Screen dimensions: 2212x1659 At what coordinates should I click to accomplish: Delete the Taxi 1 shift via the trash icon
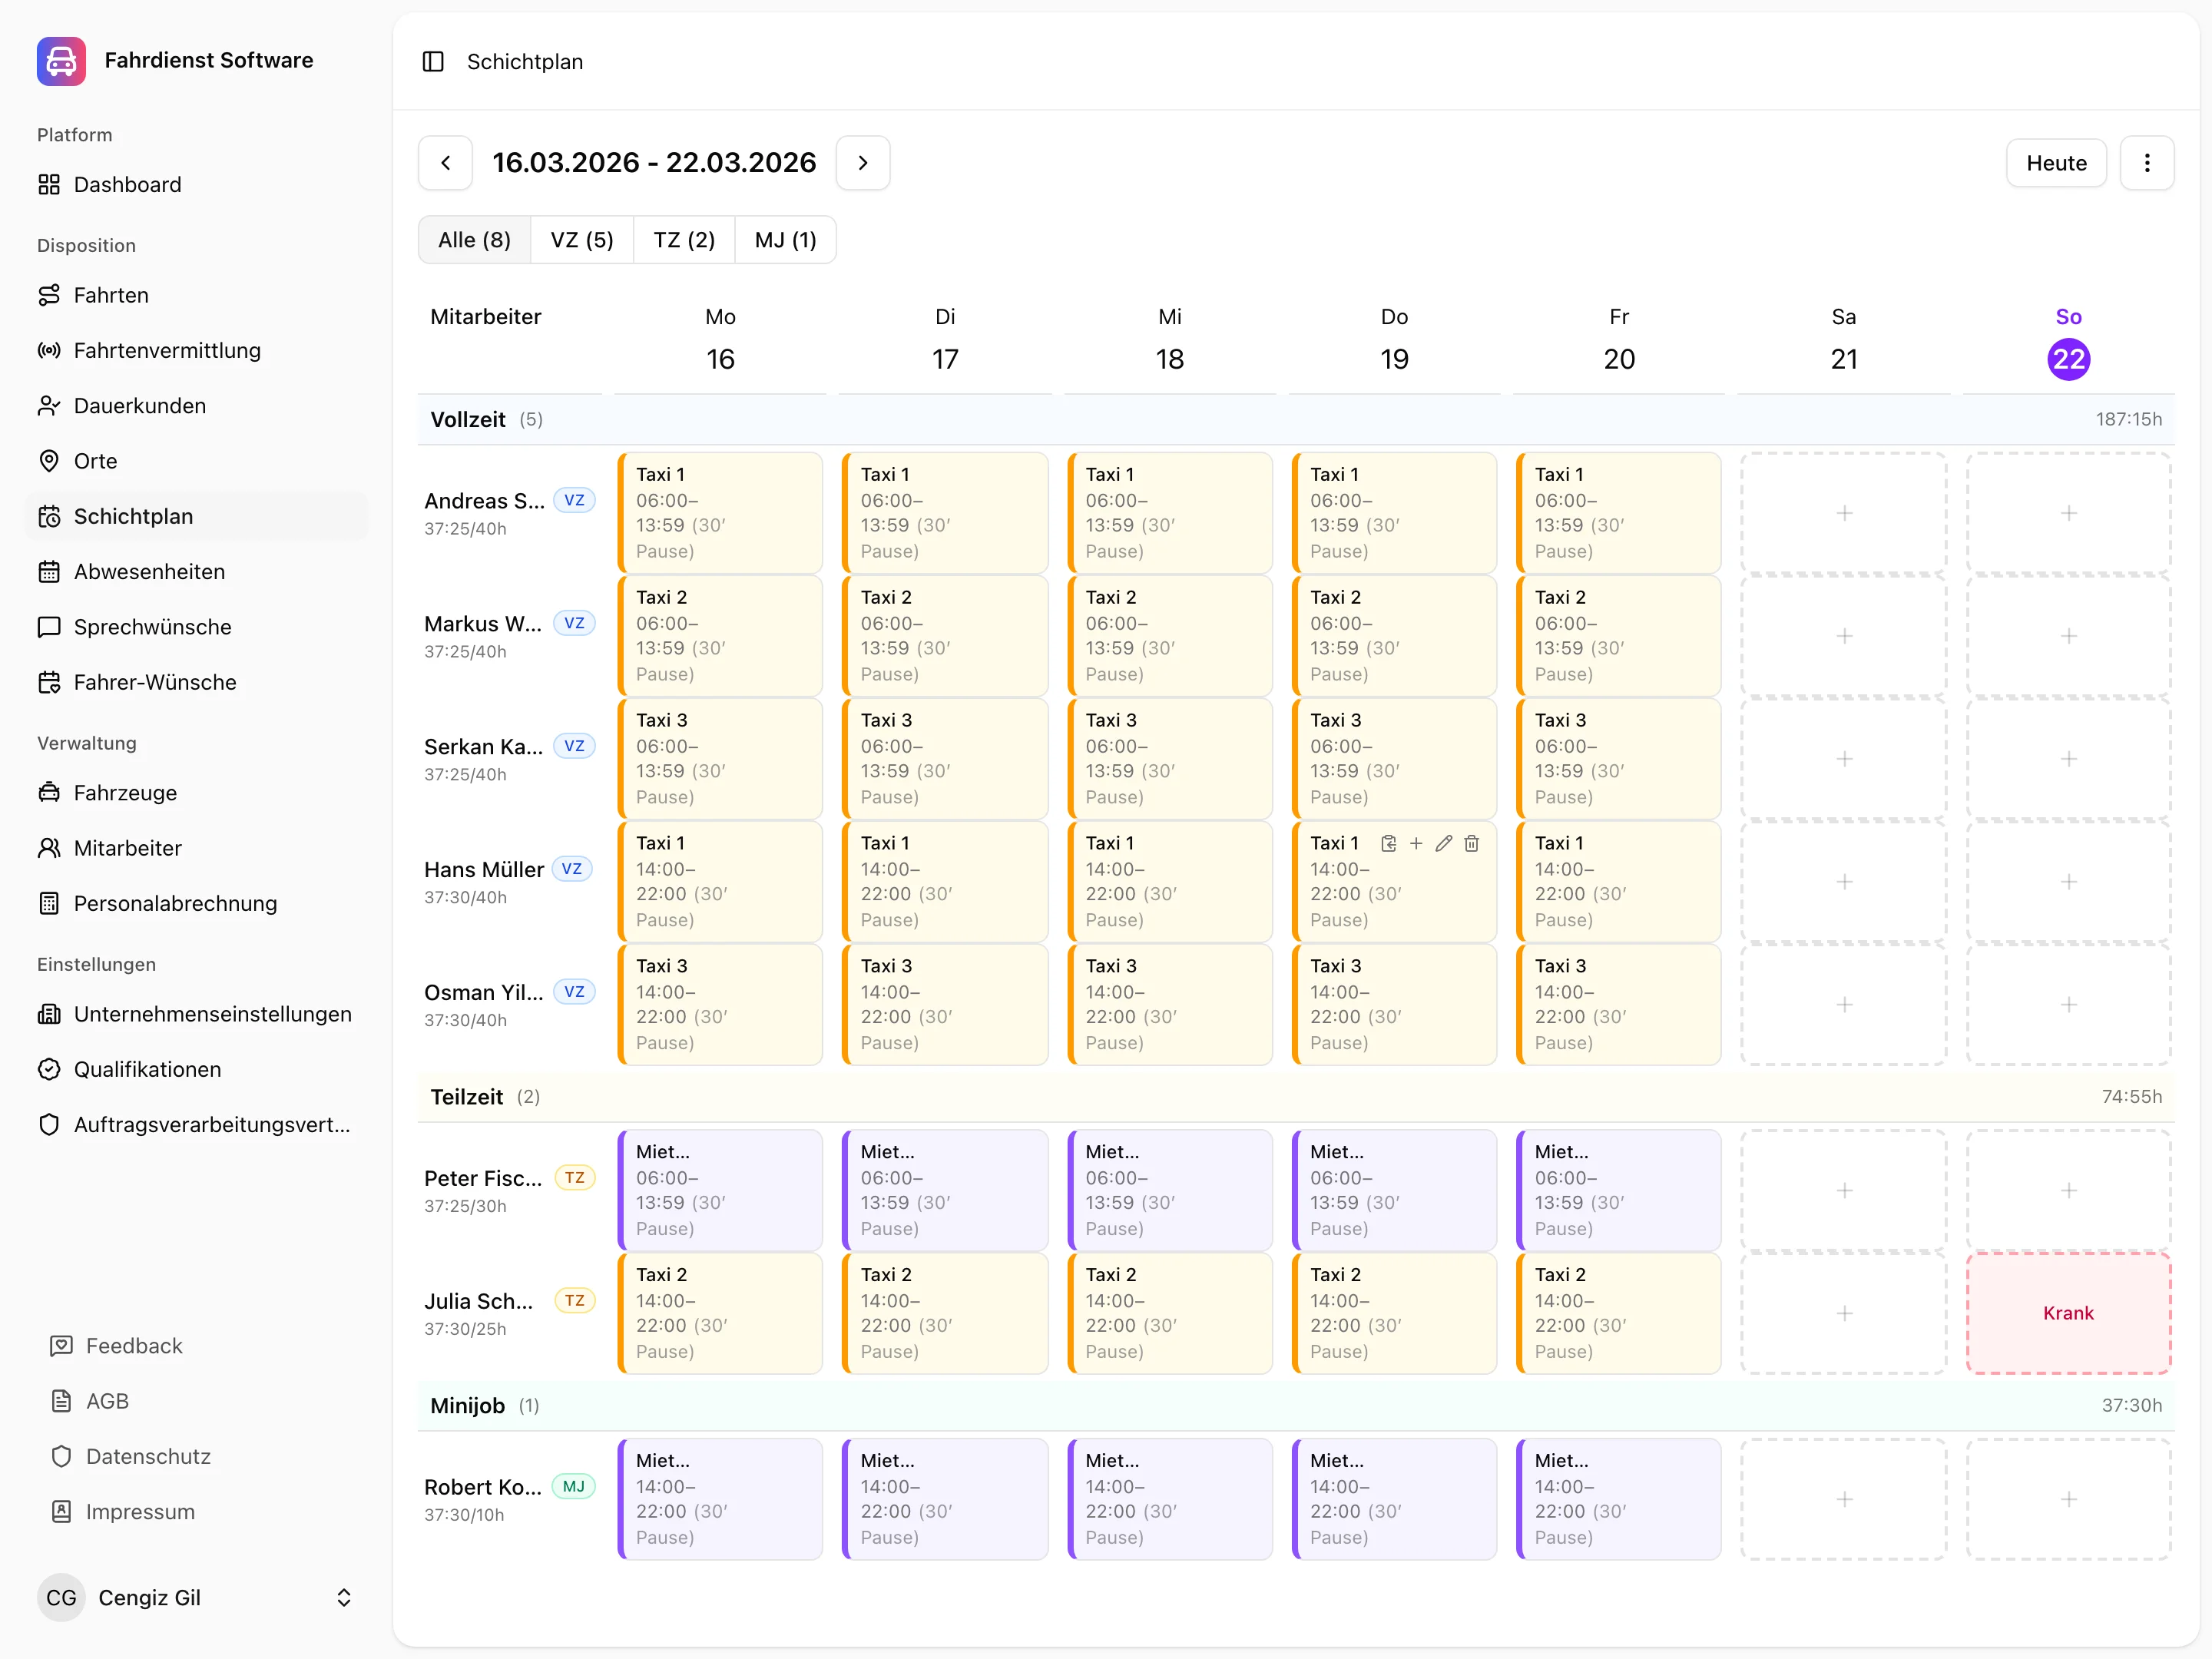[x=1471, y=843]
